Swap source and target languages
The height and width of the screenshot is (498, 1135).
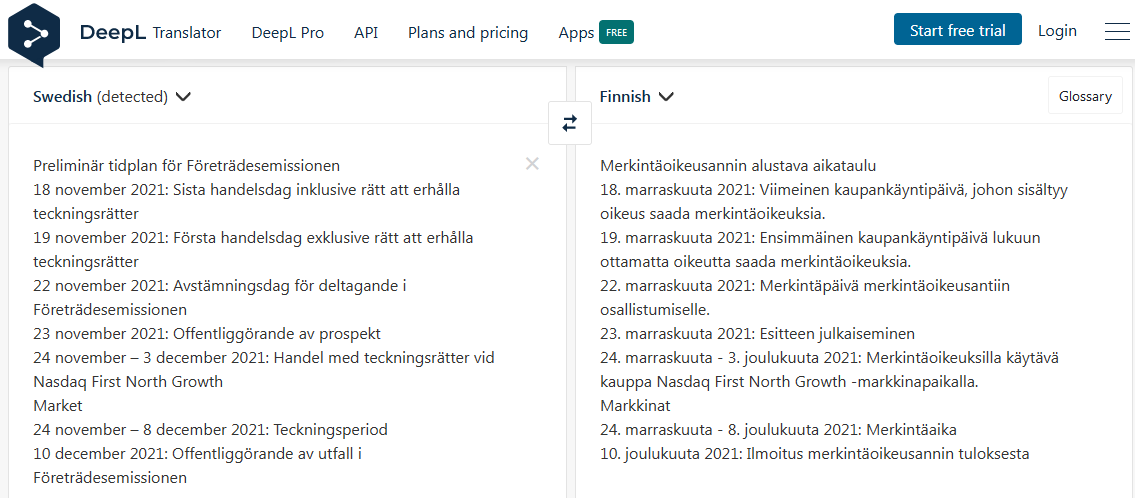[570, 123]
